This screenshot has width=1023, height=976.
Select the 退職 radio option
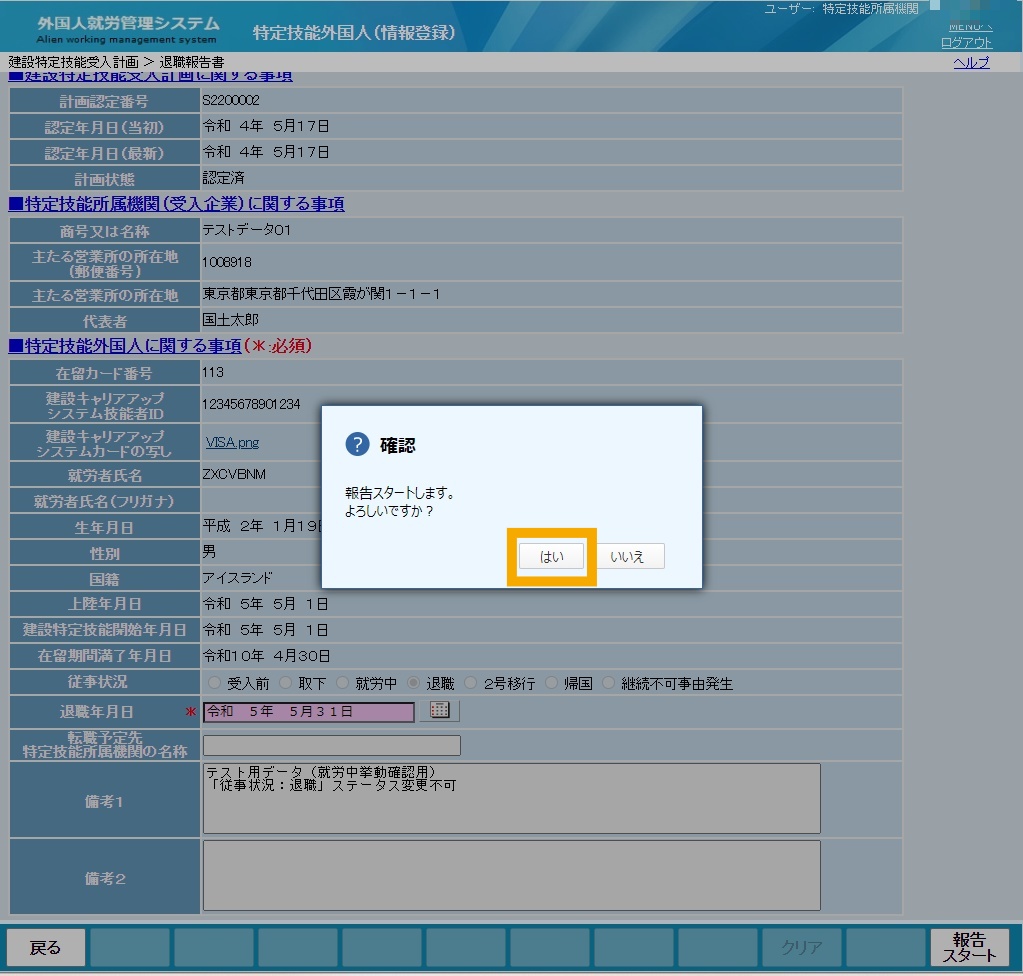(x=413, y=683)
